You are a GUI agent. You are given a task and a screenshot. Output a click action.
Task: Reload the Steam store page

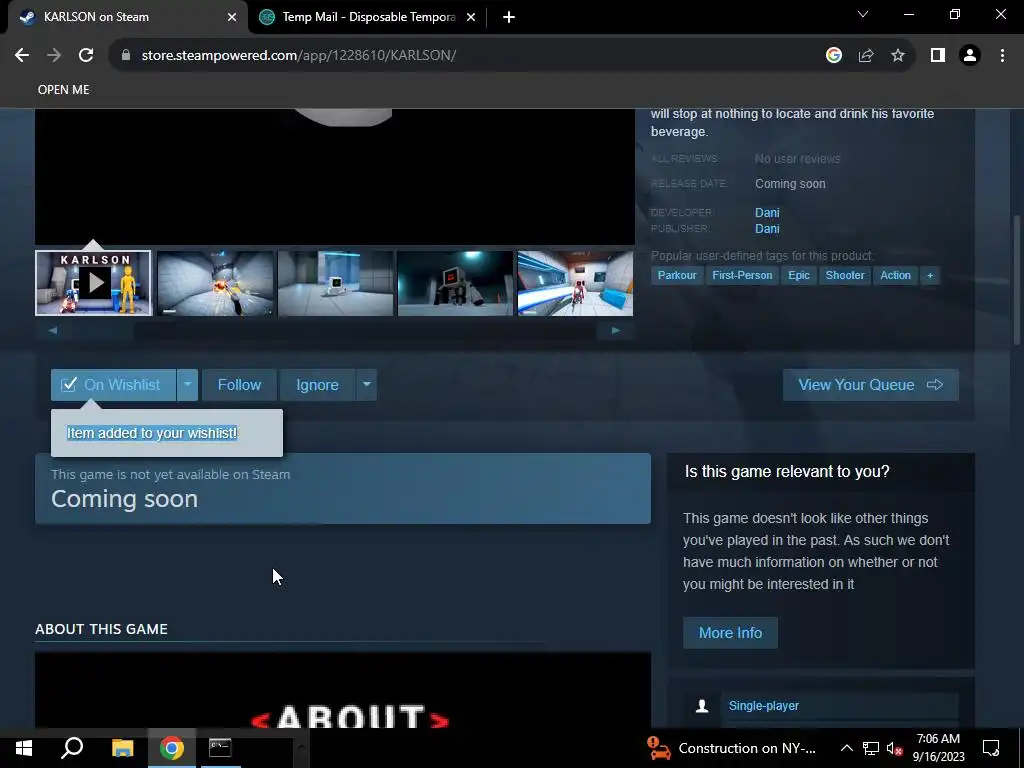[86, 56]
